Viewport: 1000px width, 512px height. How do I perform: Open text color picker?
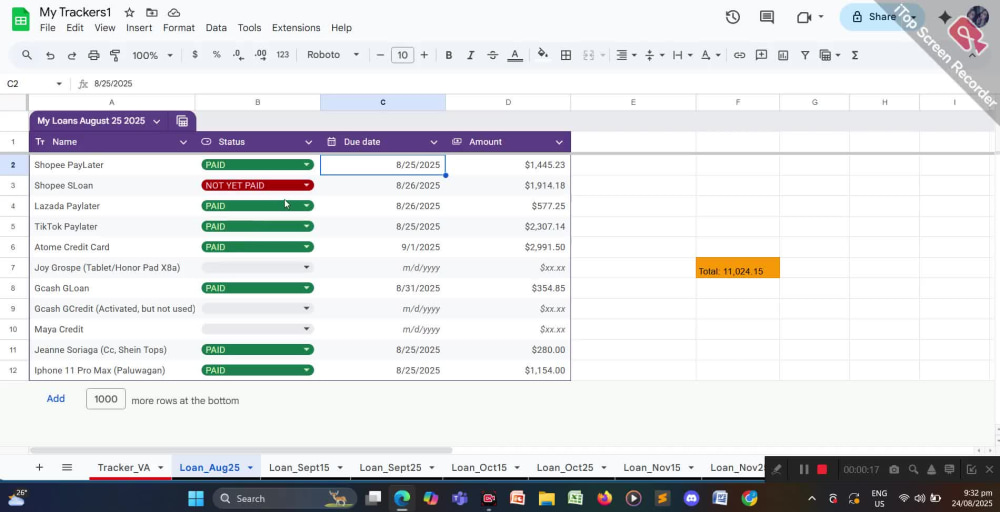click(x=515, y=55)
